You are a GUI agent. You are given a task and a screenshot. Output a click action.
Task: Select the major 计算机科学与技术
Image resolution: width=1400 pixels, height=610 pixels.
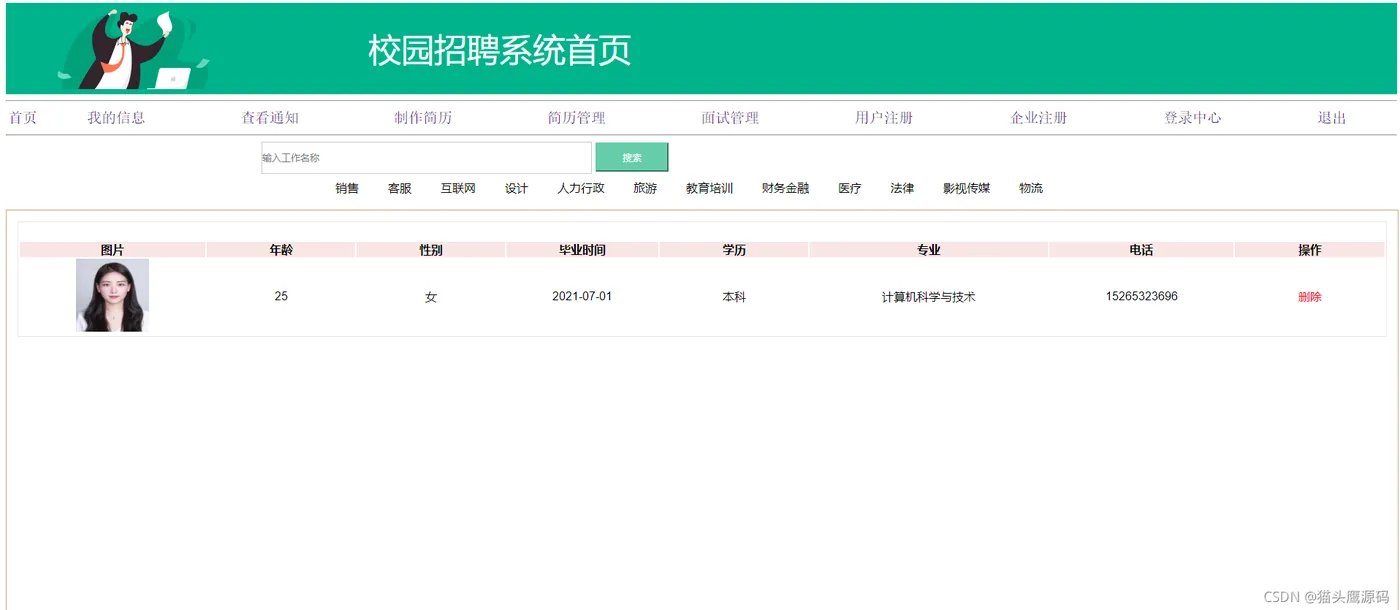(x=929, y=297)
